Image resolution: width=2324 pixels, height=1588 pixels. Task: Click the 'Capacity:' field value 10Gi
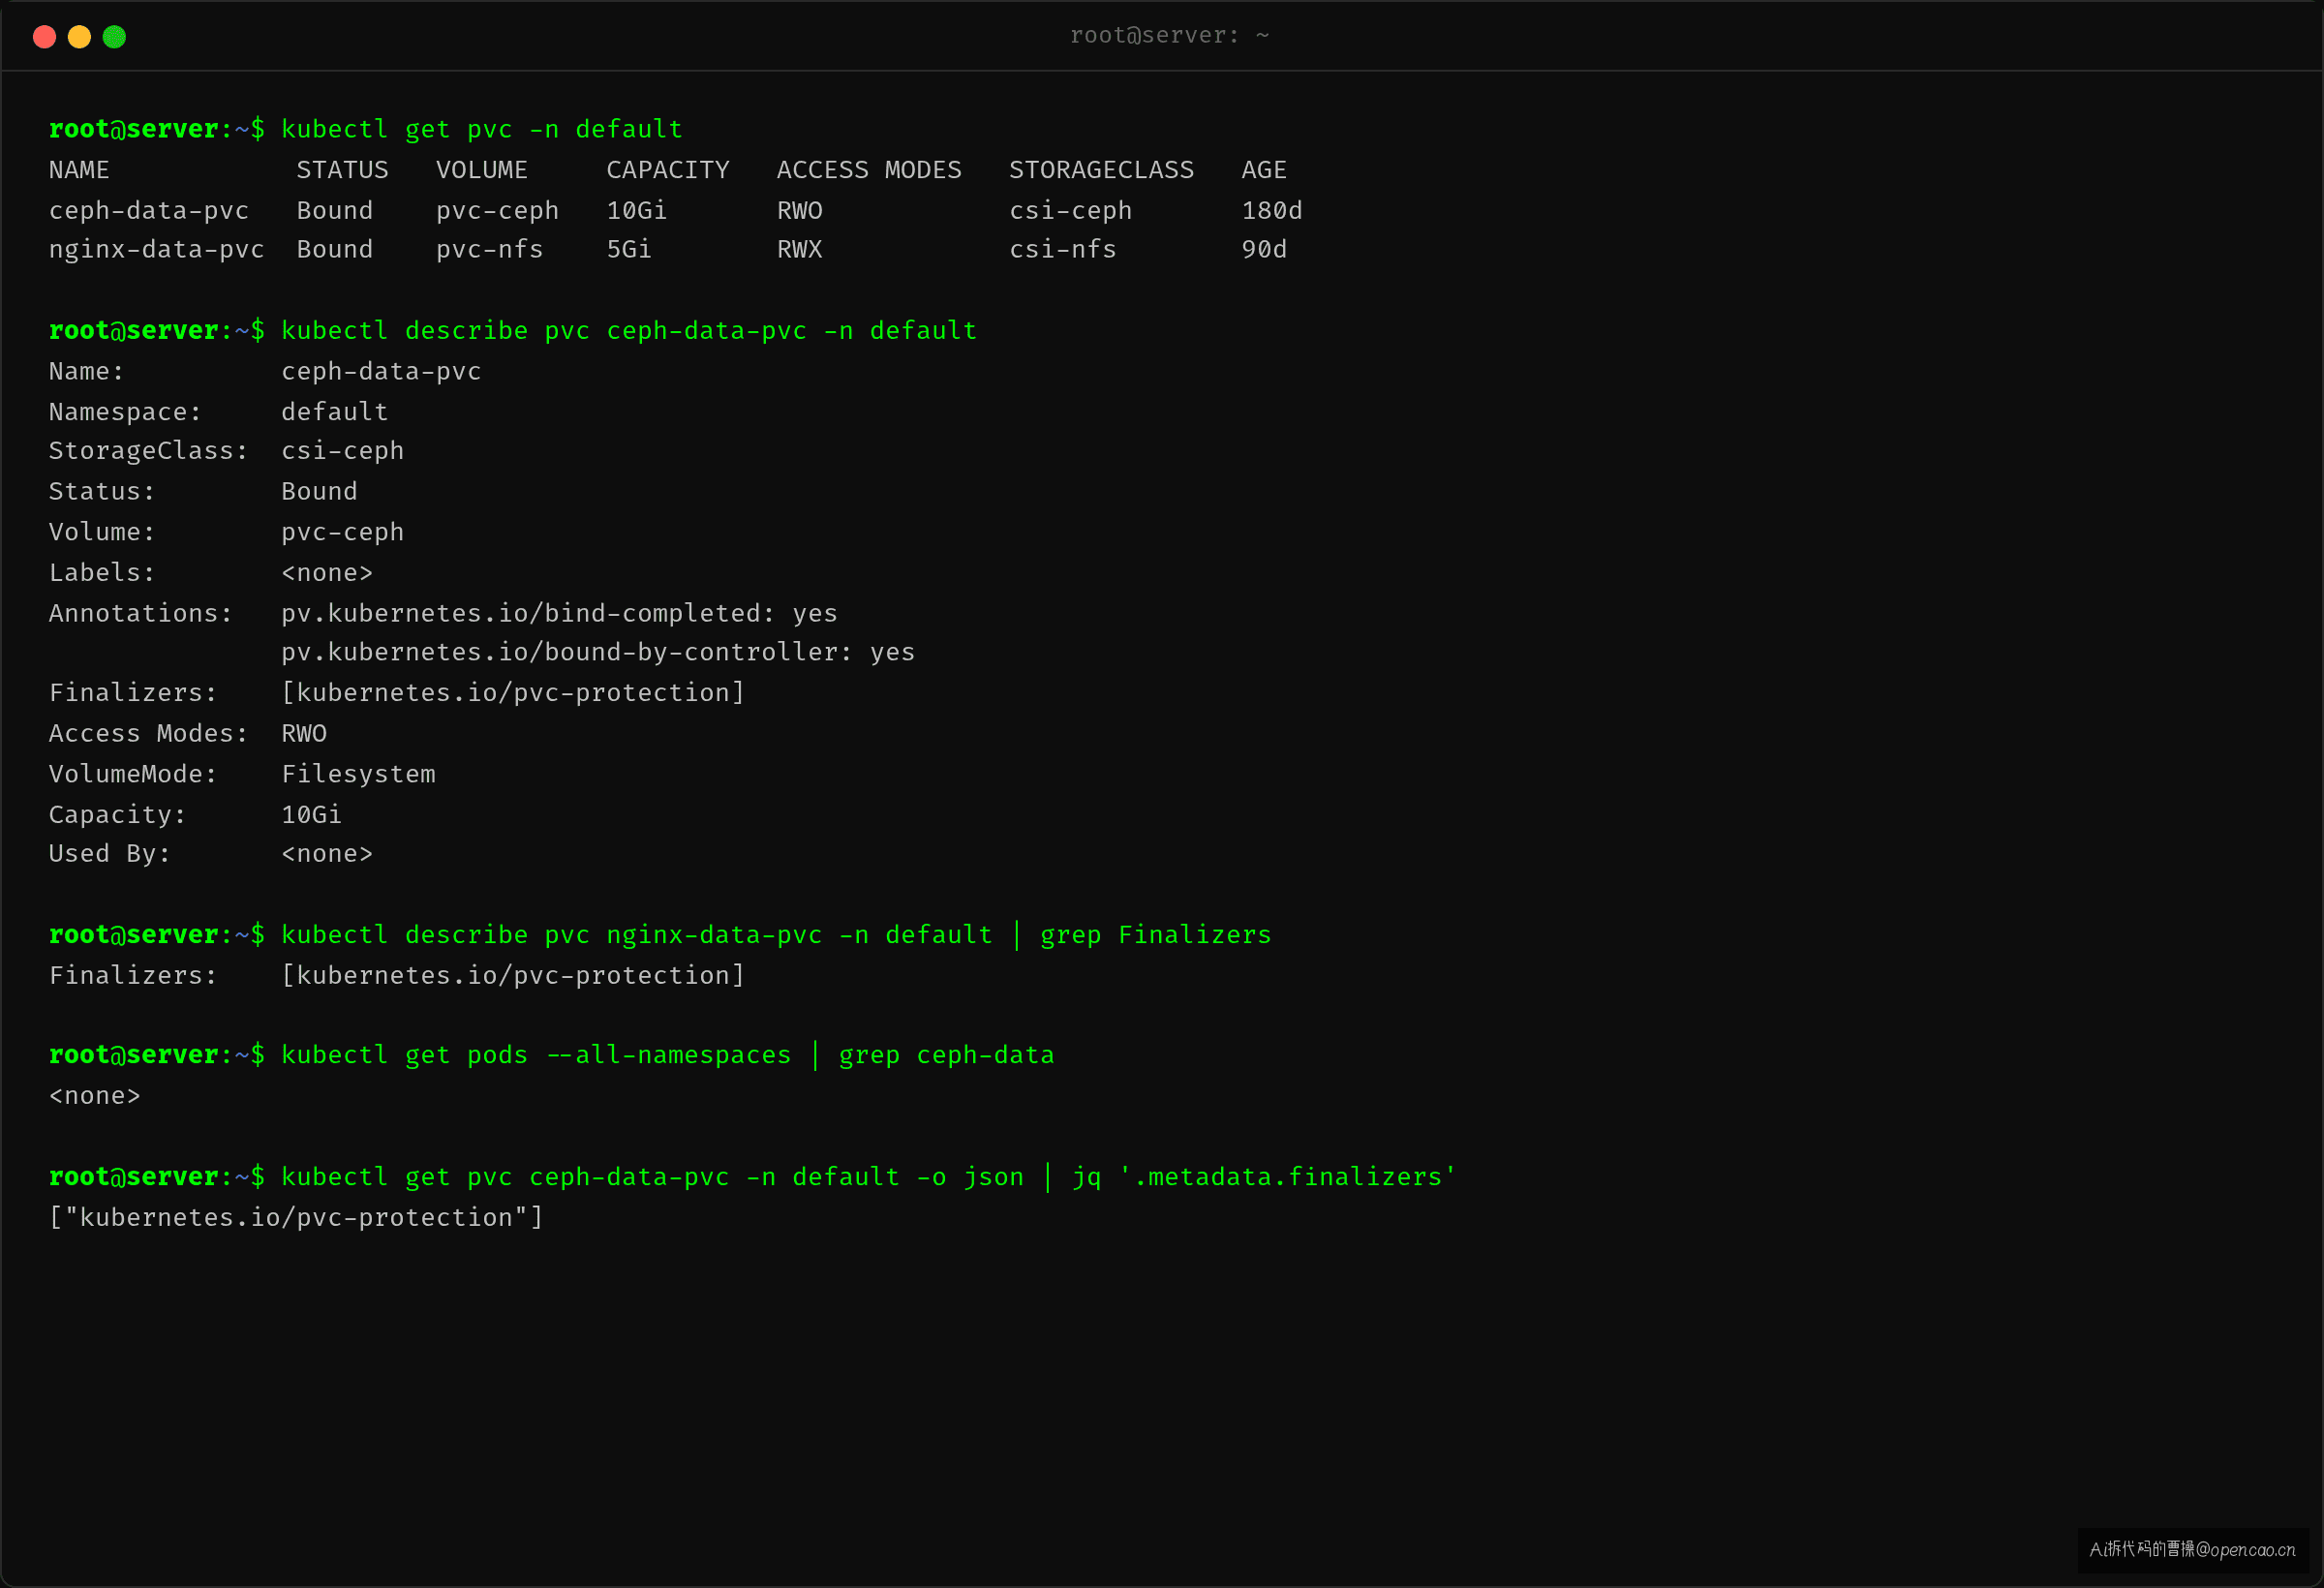point(311,815)
